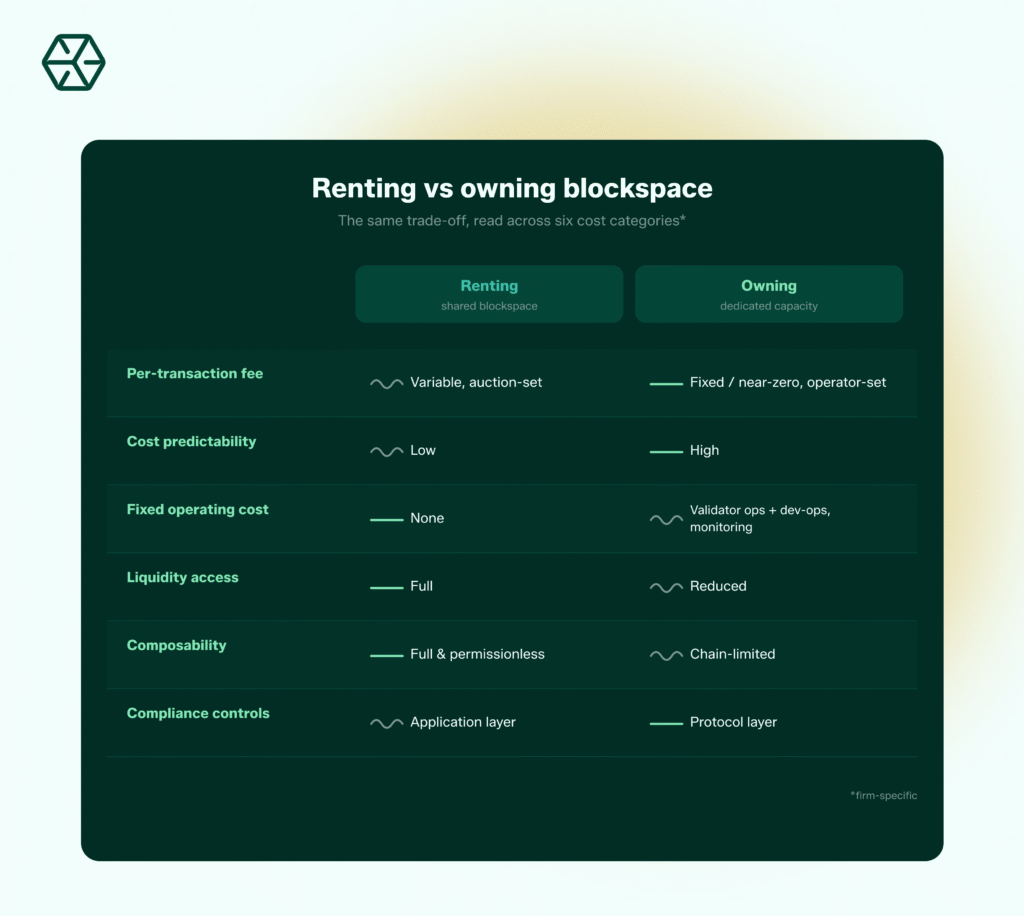Click the 'Reduced' cell text
This screenshot has height=916, width=1024.
[718, 586]
